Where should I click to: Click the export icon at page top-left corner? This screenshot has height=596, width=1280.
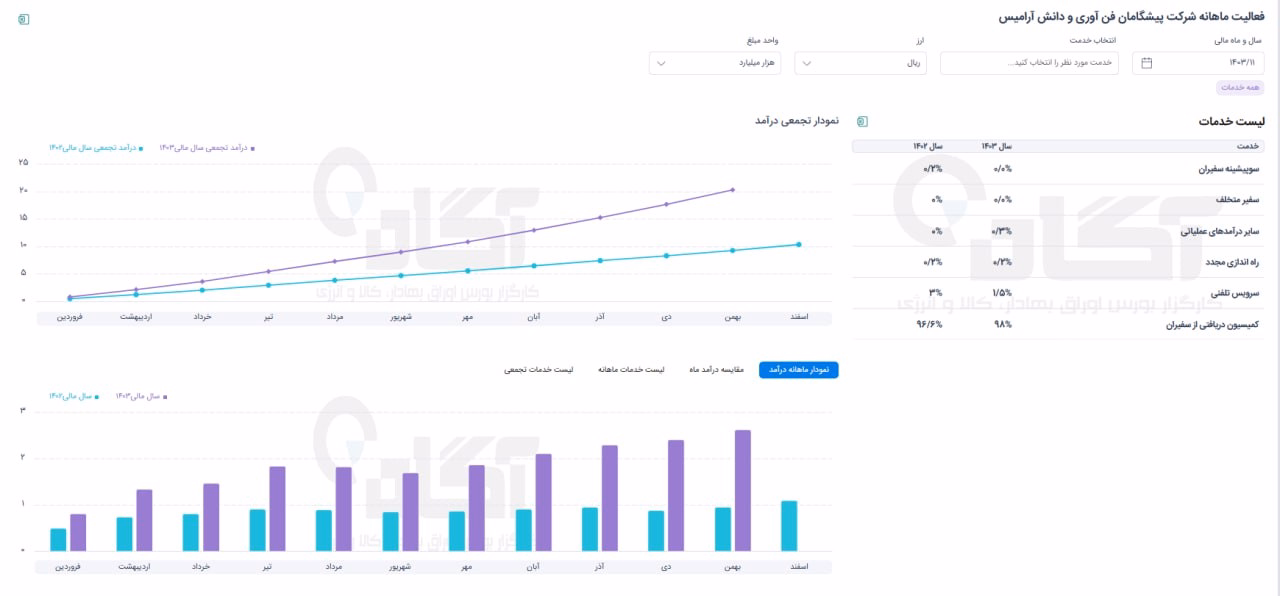tap(24, 19)
